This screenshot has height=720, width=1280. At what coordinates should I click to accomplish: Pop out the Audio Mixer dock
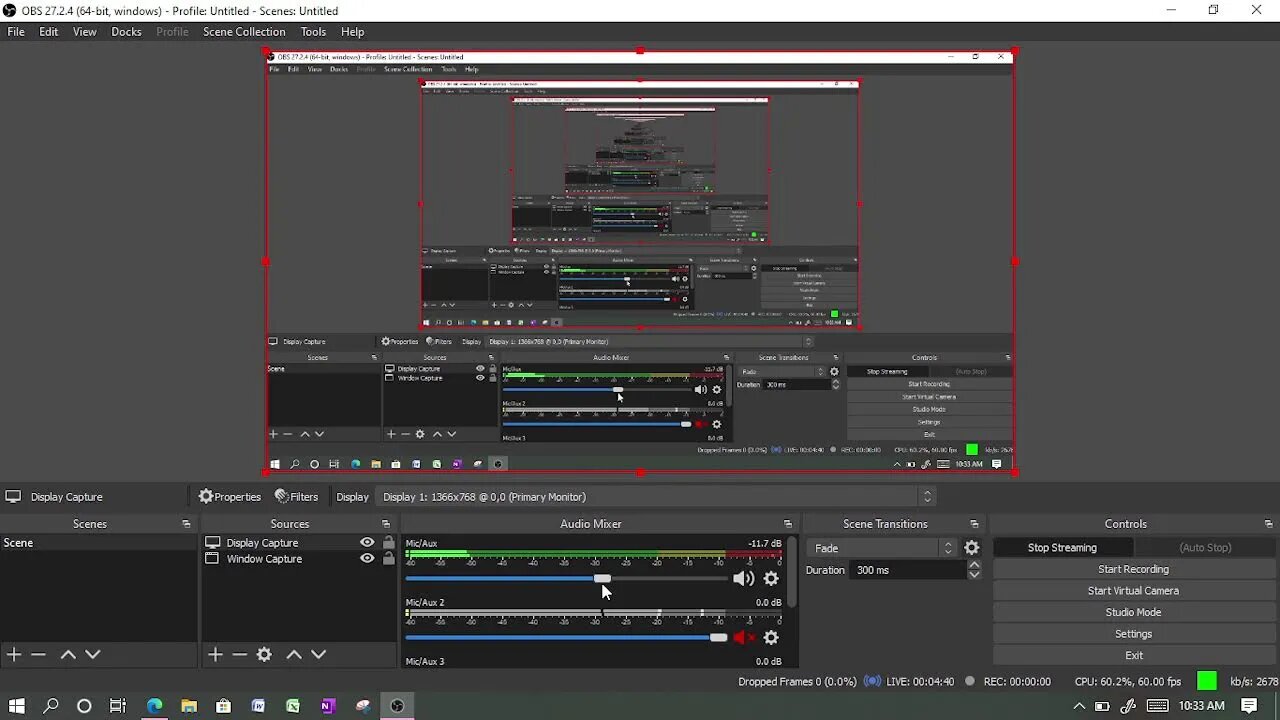point(788,524)
